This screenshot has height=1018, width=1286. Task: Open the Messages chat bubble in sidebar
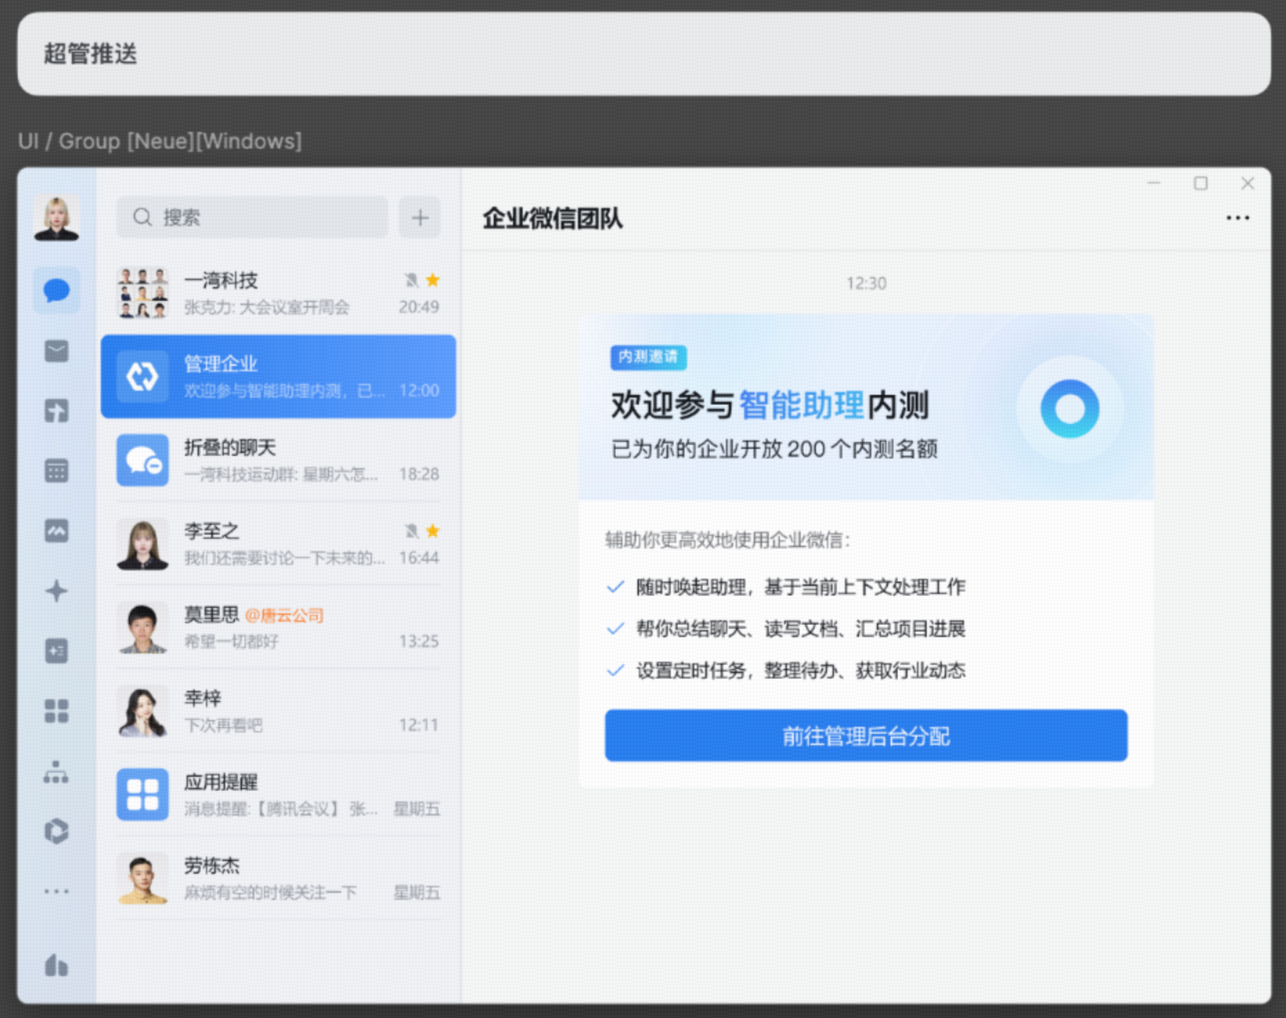coord(56,290)
